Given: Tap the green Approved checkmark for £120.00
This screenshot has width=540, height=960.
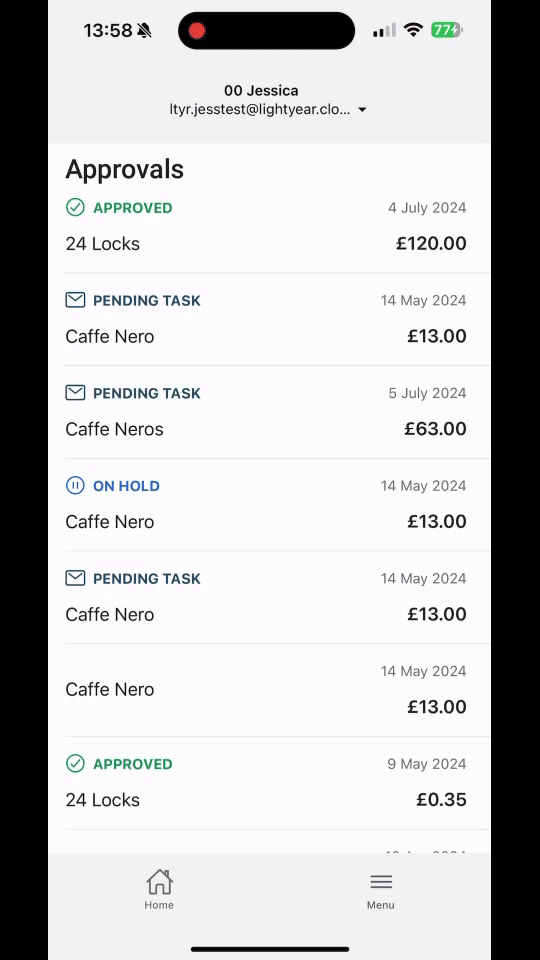Looking at the screenshot, I should (x=75, y=208).
